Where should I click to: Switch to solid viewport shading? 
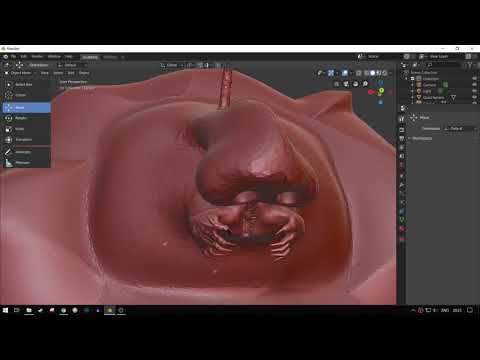pyautogui.click(x=373, y=73)
